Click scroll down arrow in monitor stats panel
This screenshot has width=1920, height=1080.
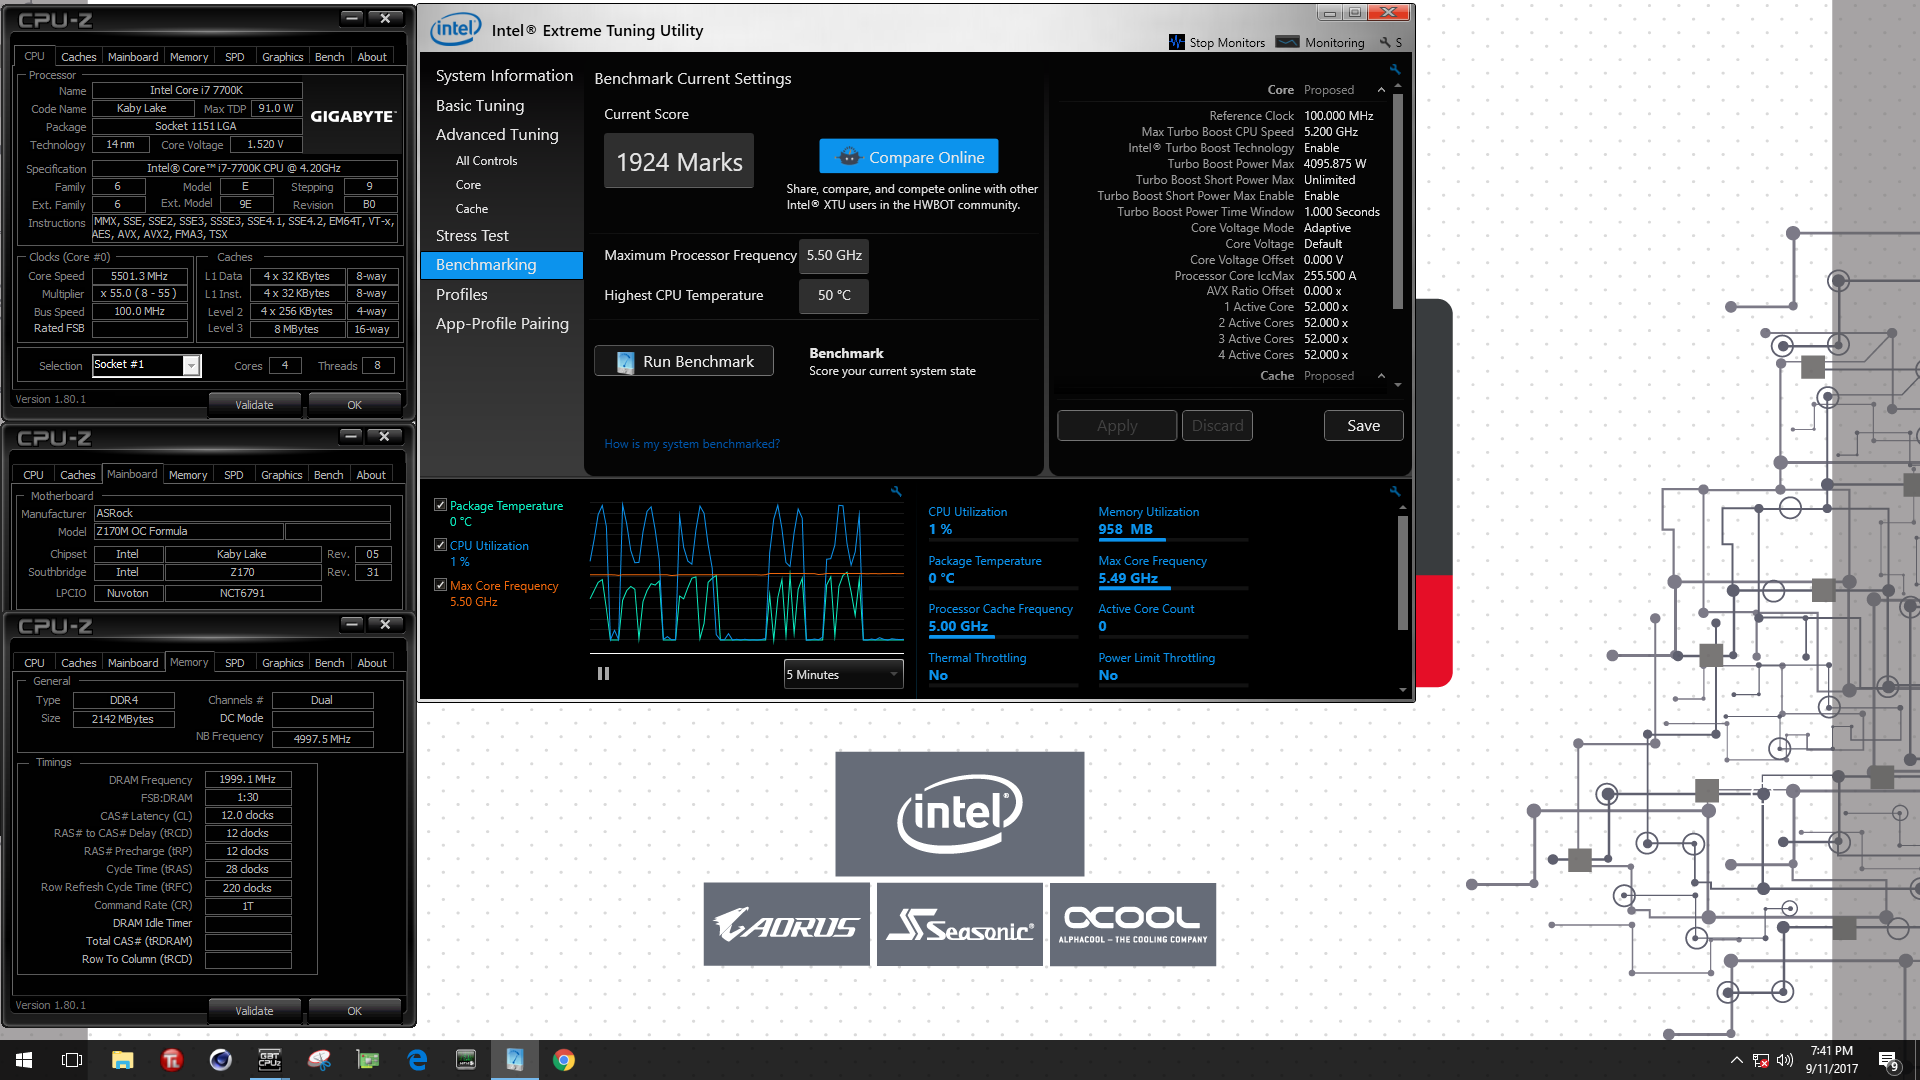click(1402, 690)
